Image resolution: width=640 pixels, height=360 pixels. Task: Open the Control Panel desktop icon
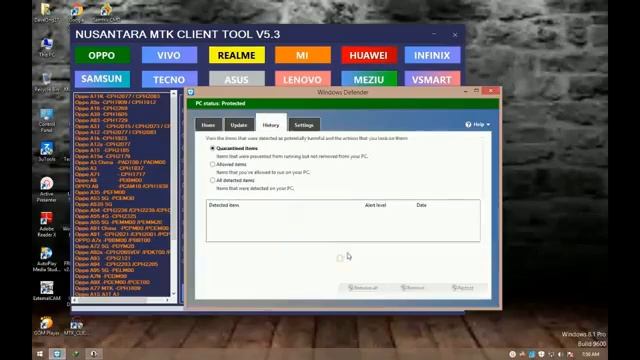pos(47,120)
